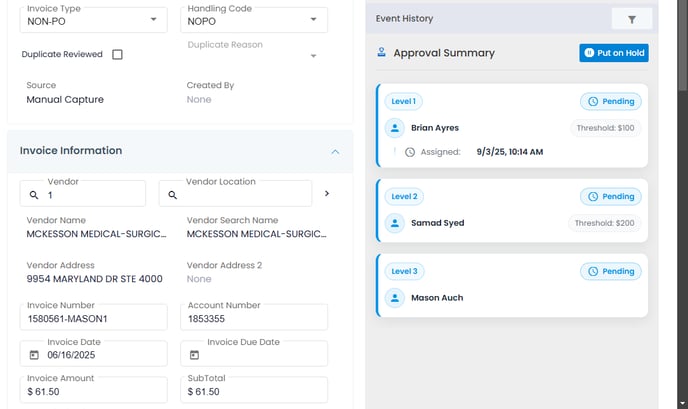Open the Duplicate Reason dropdown

pos(313,56)
